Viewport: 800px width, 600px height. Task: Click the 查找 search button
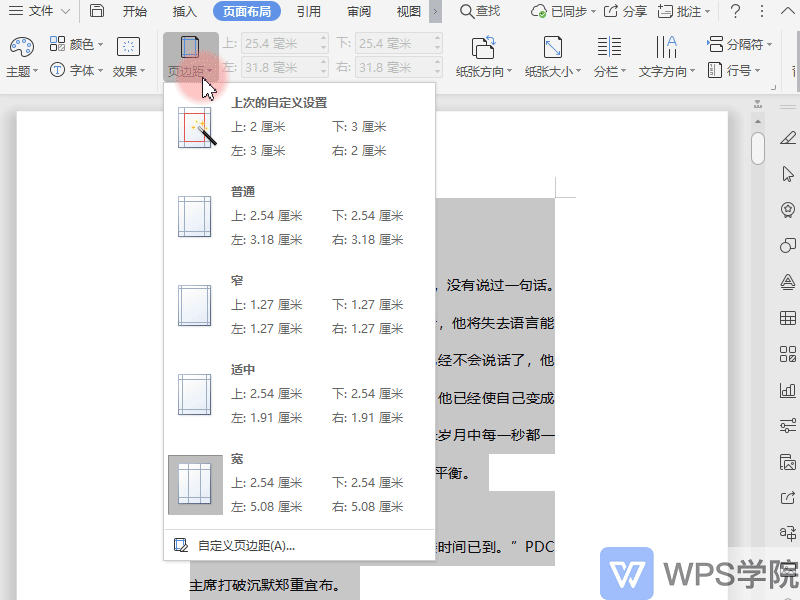pos(480,11)
